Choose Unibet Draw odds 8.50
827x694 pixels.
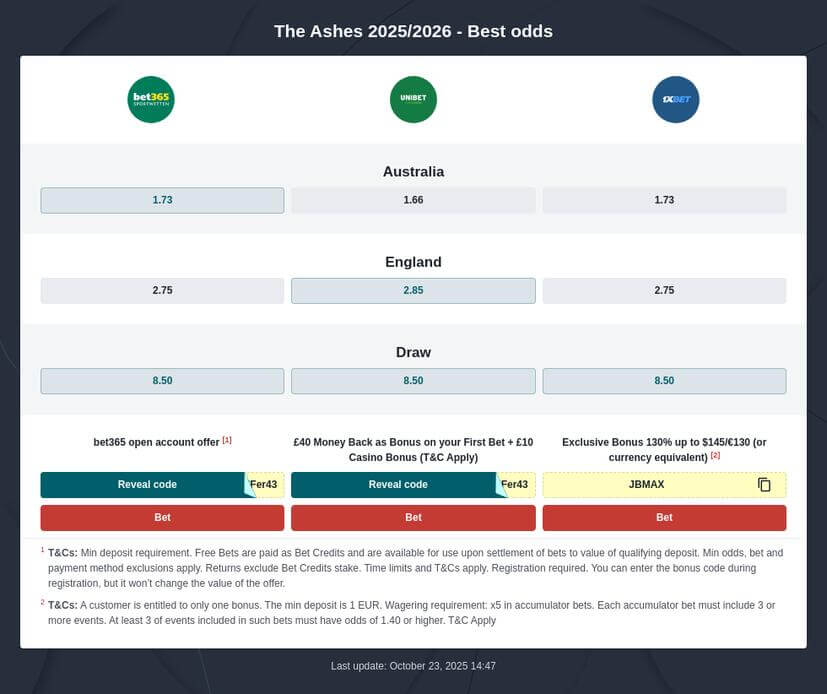(x=413, y=381)
